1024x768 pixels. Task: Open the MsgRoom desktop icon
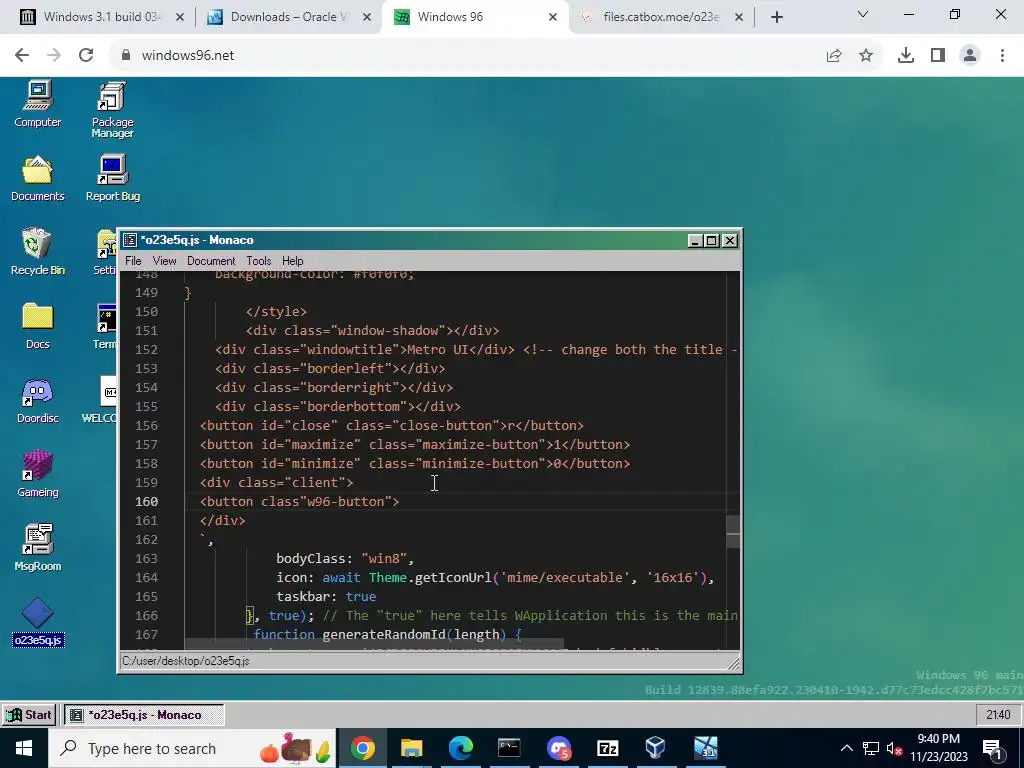point(37,548)
